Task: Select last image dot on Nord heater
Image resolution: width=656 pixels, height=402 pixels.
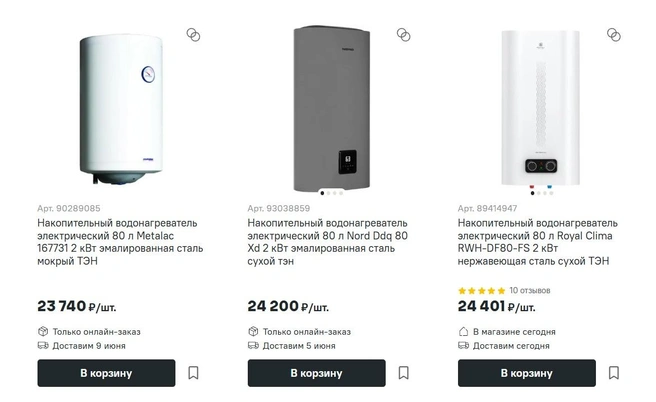Action: tap(341, 193)
